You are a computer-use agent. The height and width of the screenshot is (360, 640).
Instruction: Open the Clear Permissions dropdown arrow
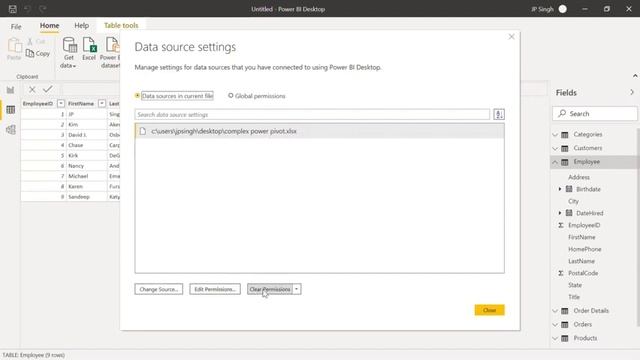[x=297, y=289]
